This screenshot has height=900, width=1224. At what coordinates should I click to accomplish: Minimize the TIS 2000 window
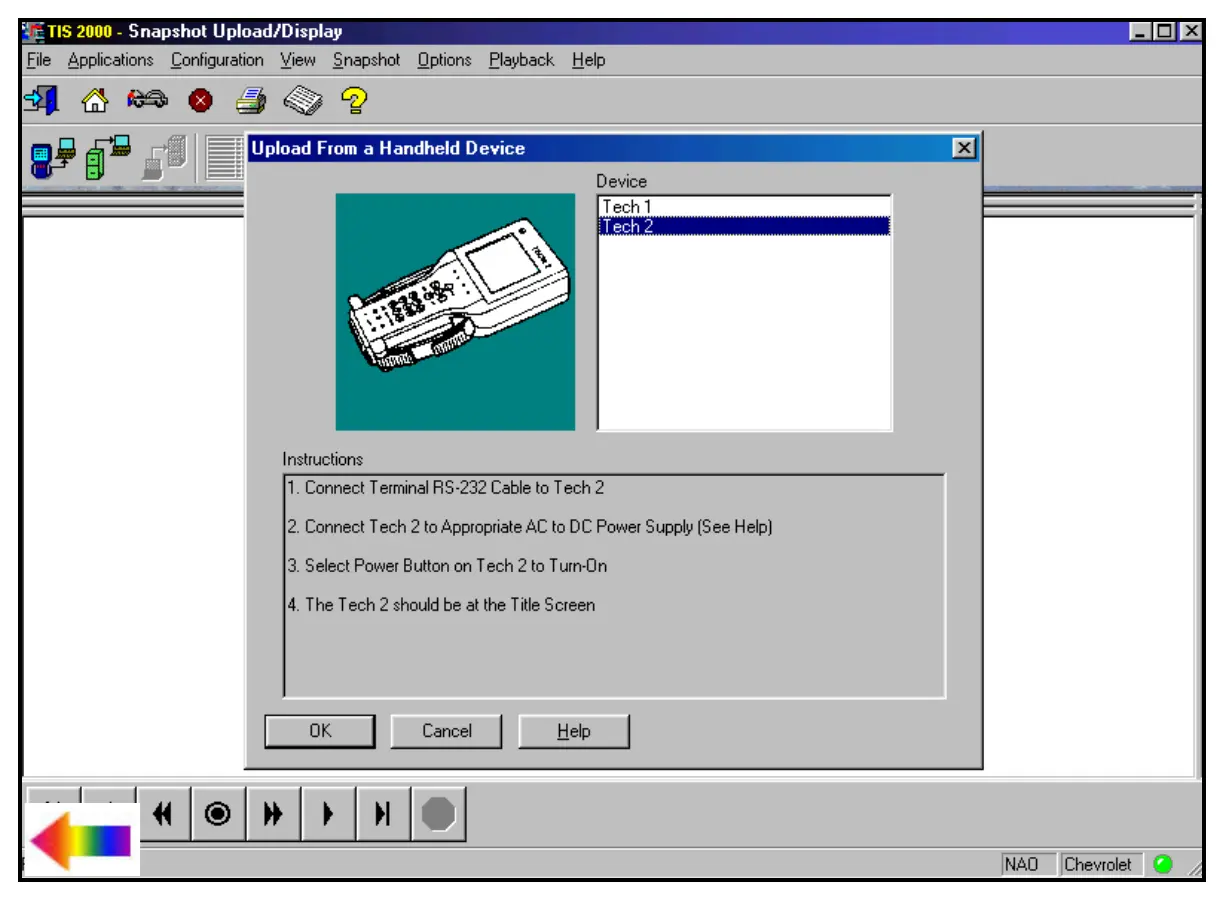pos(1141,32)
